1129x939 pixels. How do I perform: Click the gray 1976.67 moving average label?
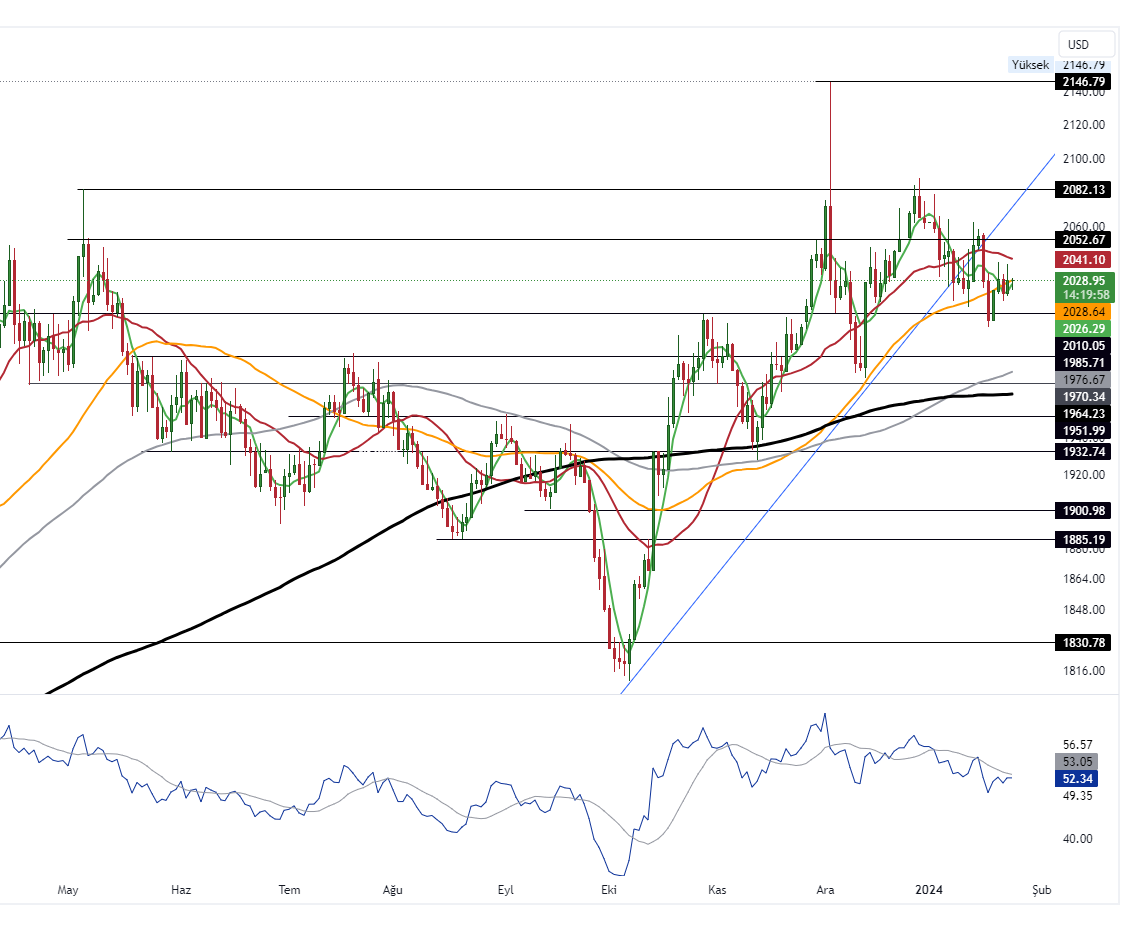pyautogui.click(x=1085, y=379)
